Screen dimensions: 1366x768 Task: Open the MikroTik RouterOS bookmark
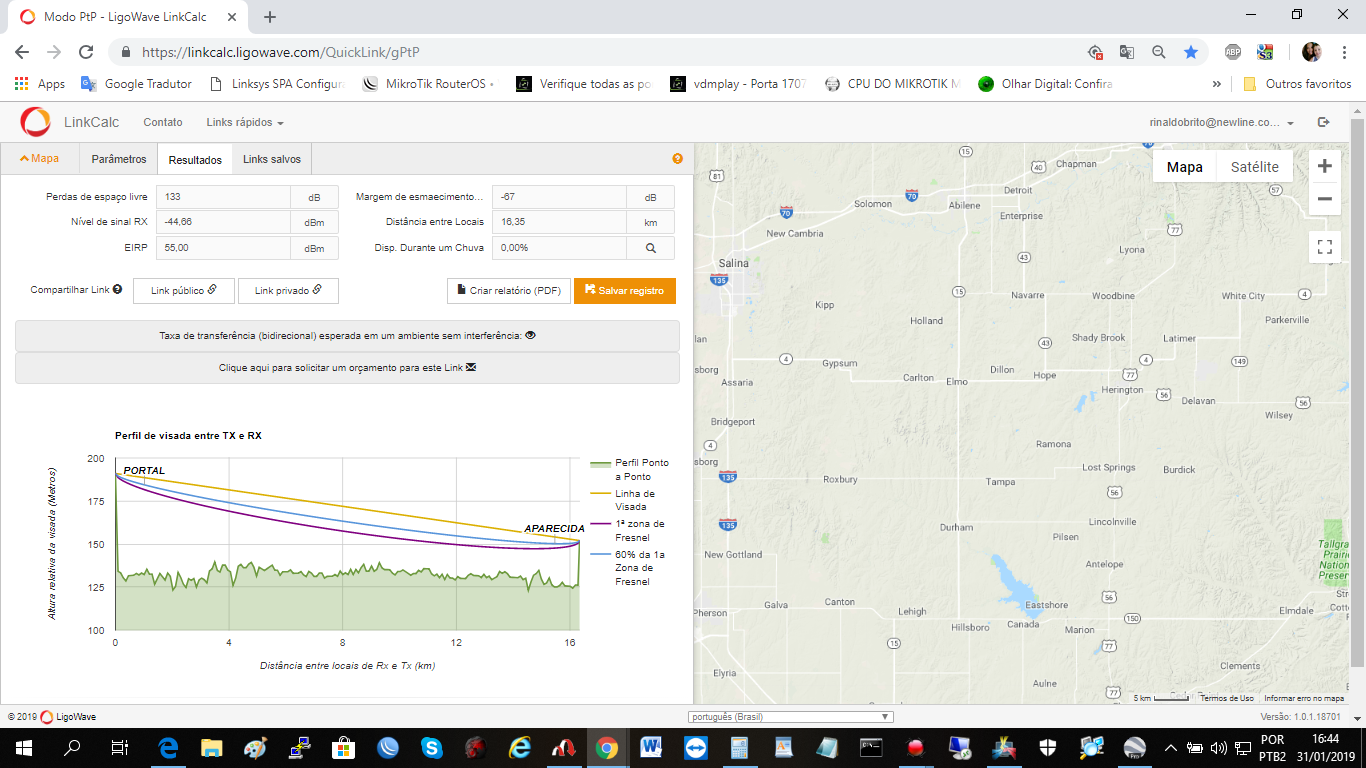tap(428, 84)
